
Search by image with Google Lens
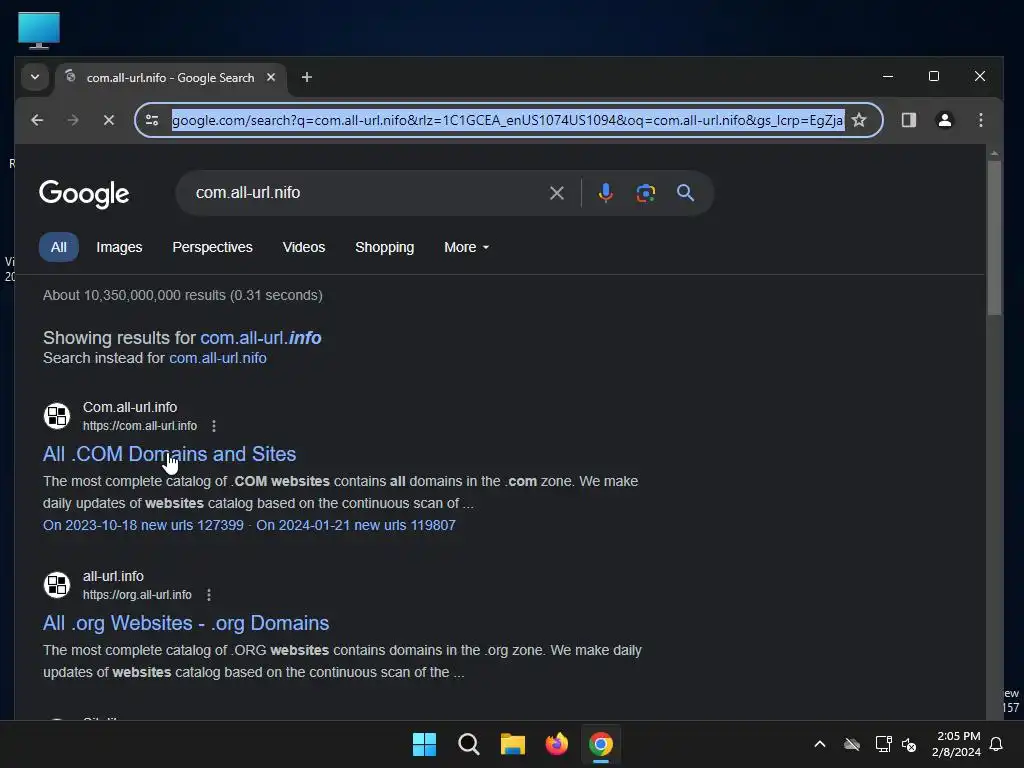645,193
